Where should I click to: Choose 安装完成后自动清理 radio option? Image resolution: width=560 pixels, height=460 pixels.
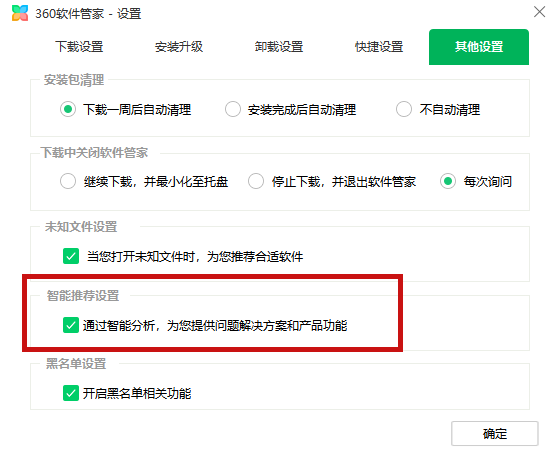[x=233, y=109]
